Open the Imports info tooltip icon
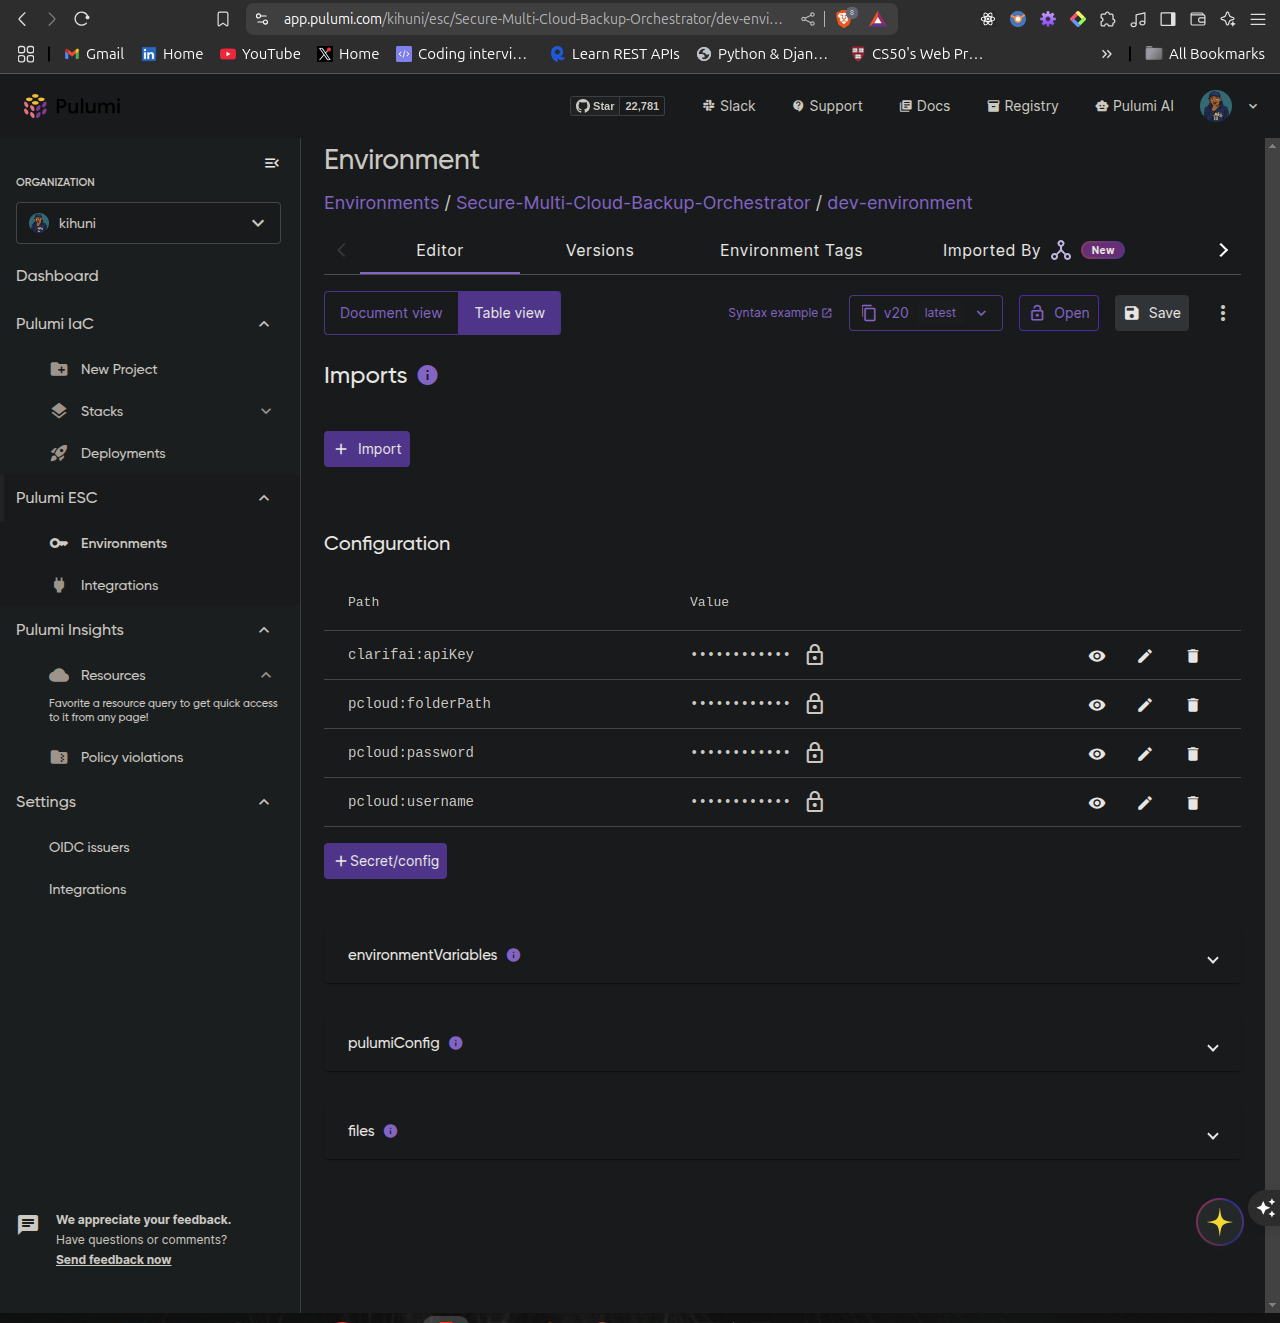The image size is (1280, 1323). tap(427, 375)
